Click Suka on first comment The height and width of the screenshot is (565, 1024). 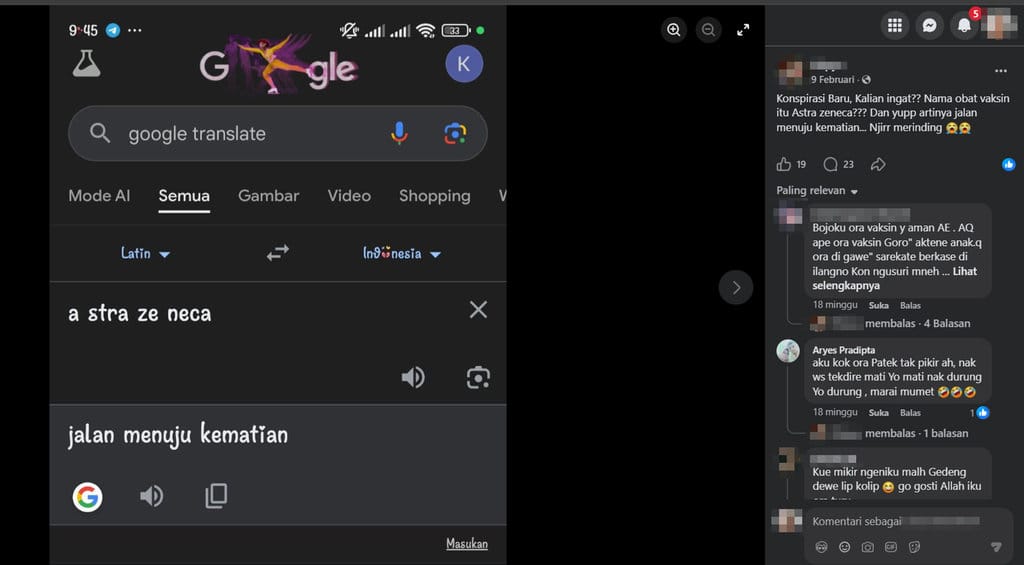pyautogui.click(x=878, y=306)
